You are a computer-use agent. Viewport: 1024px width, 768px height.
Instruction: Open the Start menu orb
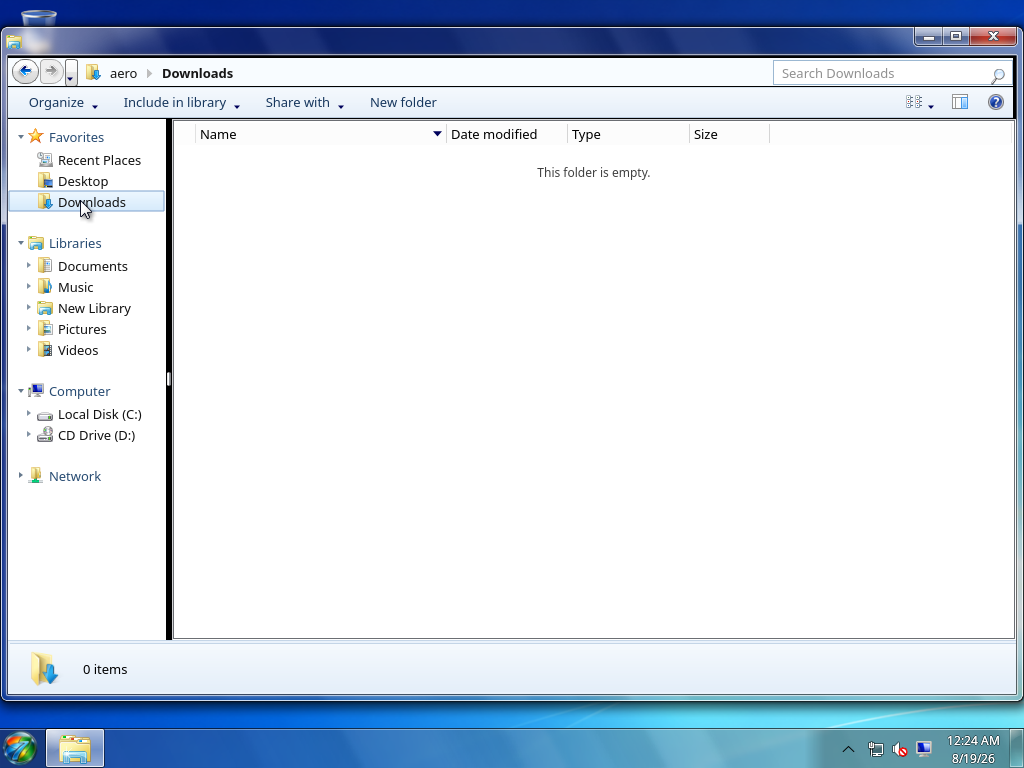pos(20,748)
